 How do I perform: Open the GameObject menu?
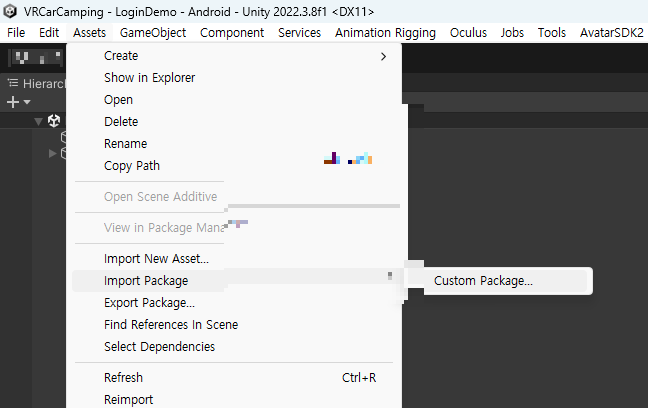point(153,33)
